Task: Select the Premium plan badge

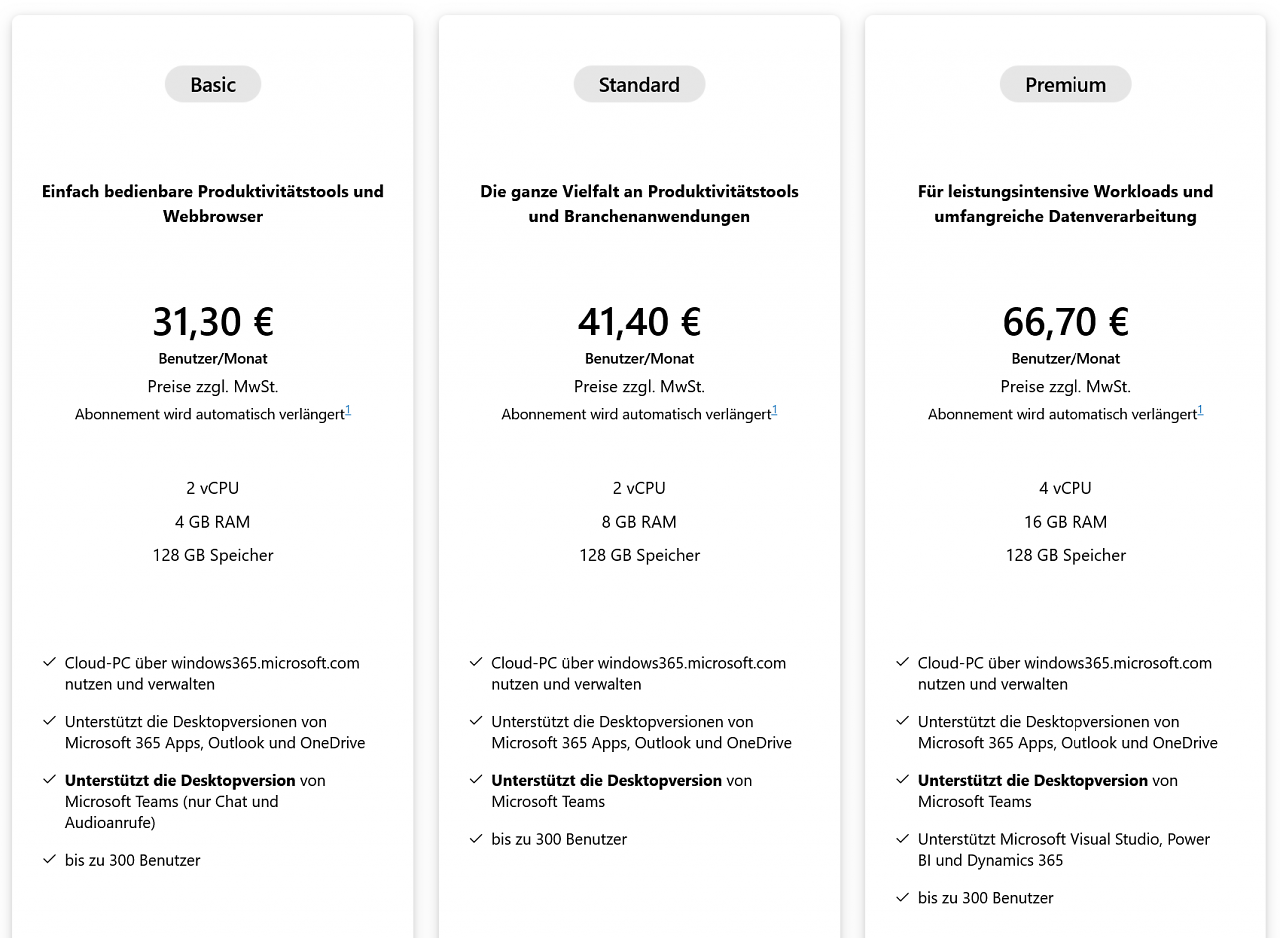Action: 1065,84
